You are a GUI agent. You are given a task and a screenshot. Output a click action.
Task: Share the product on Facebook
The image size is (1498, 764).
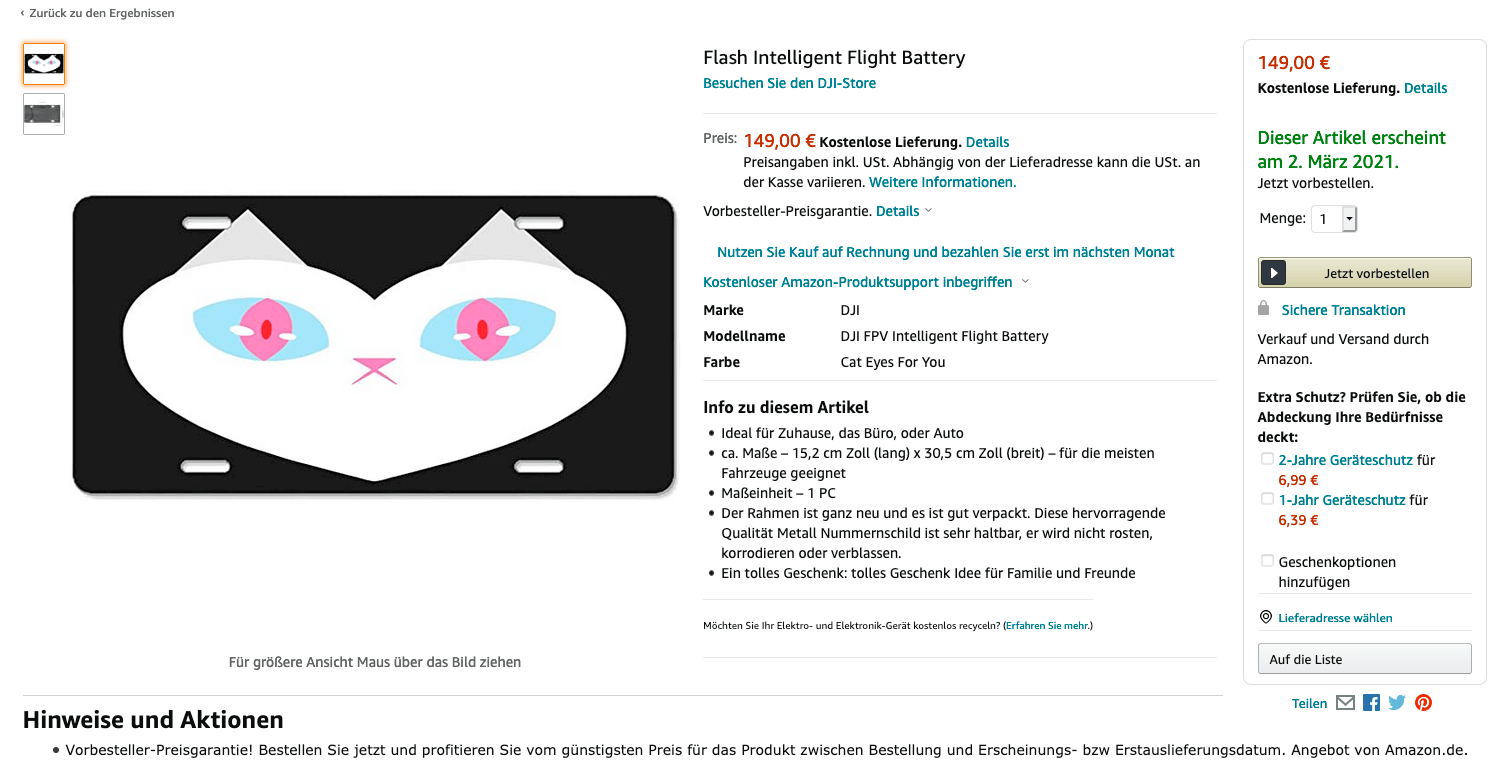[1371, 703]
